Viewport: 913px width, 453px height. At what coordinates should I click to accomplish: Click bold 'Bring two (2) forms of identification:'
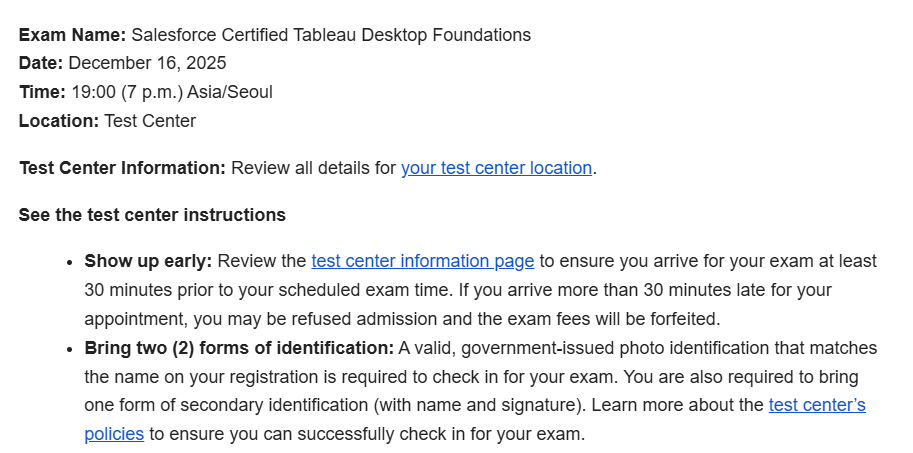(239, 348)
